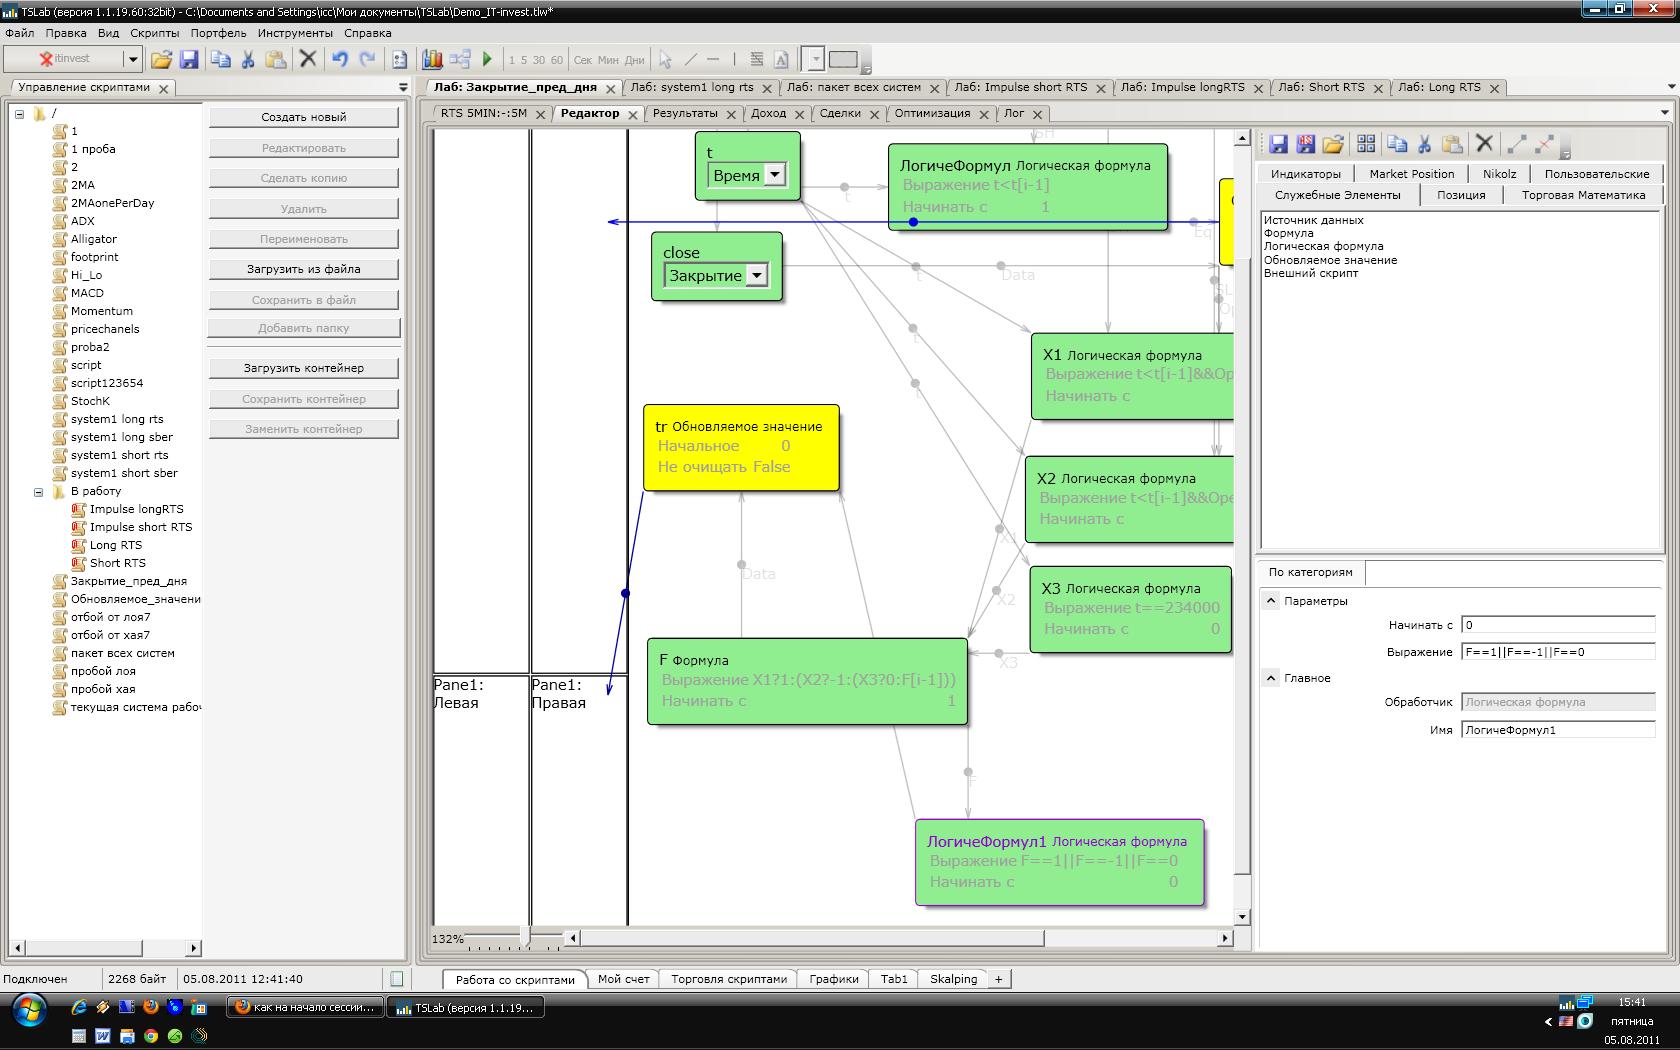Click the four-squares grid icon in editor toolbar

tap(1366, 145)
